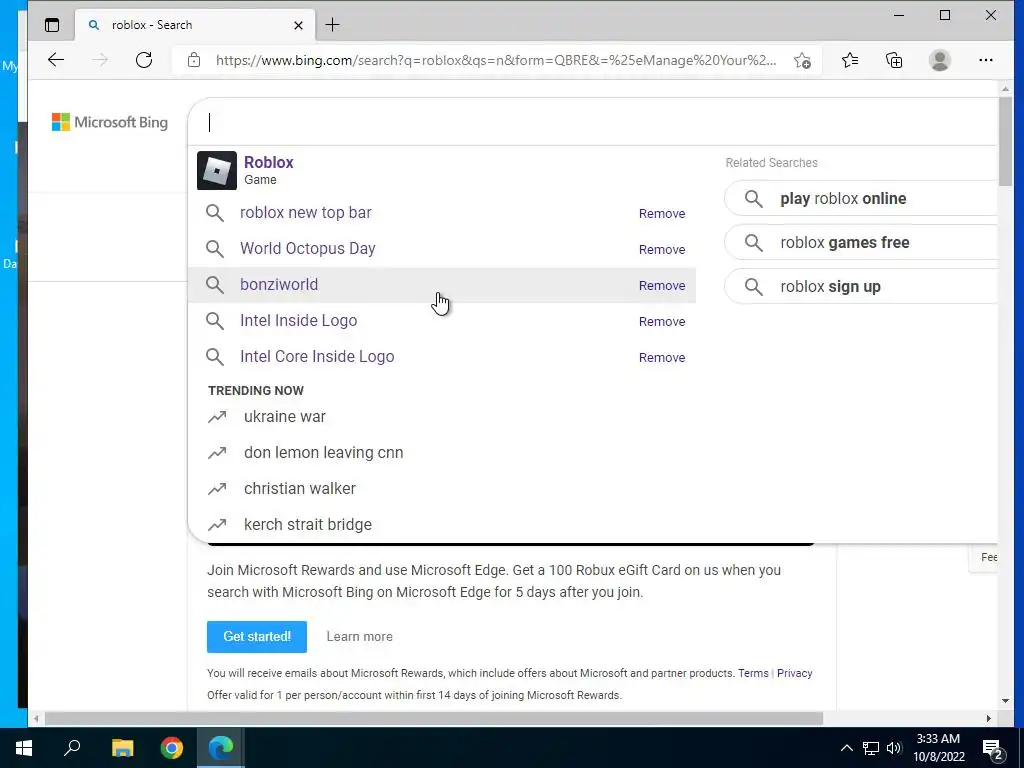Search related 'roblox games free'
The width and height of the screenshot is (1024, 768).
(861, 242)
